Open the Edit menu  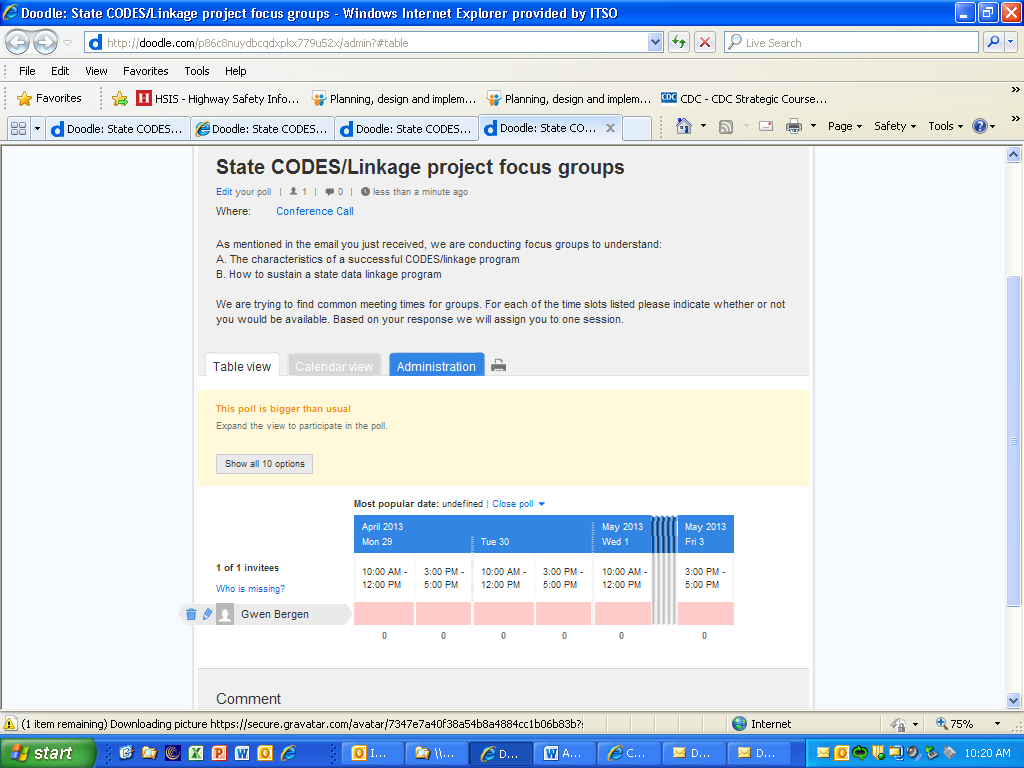tap(60, 71)
